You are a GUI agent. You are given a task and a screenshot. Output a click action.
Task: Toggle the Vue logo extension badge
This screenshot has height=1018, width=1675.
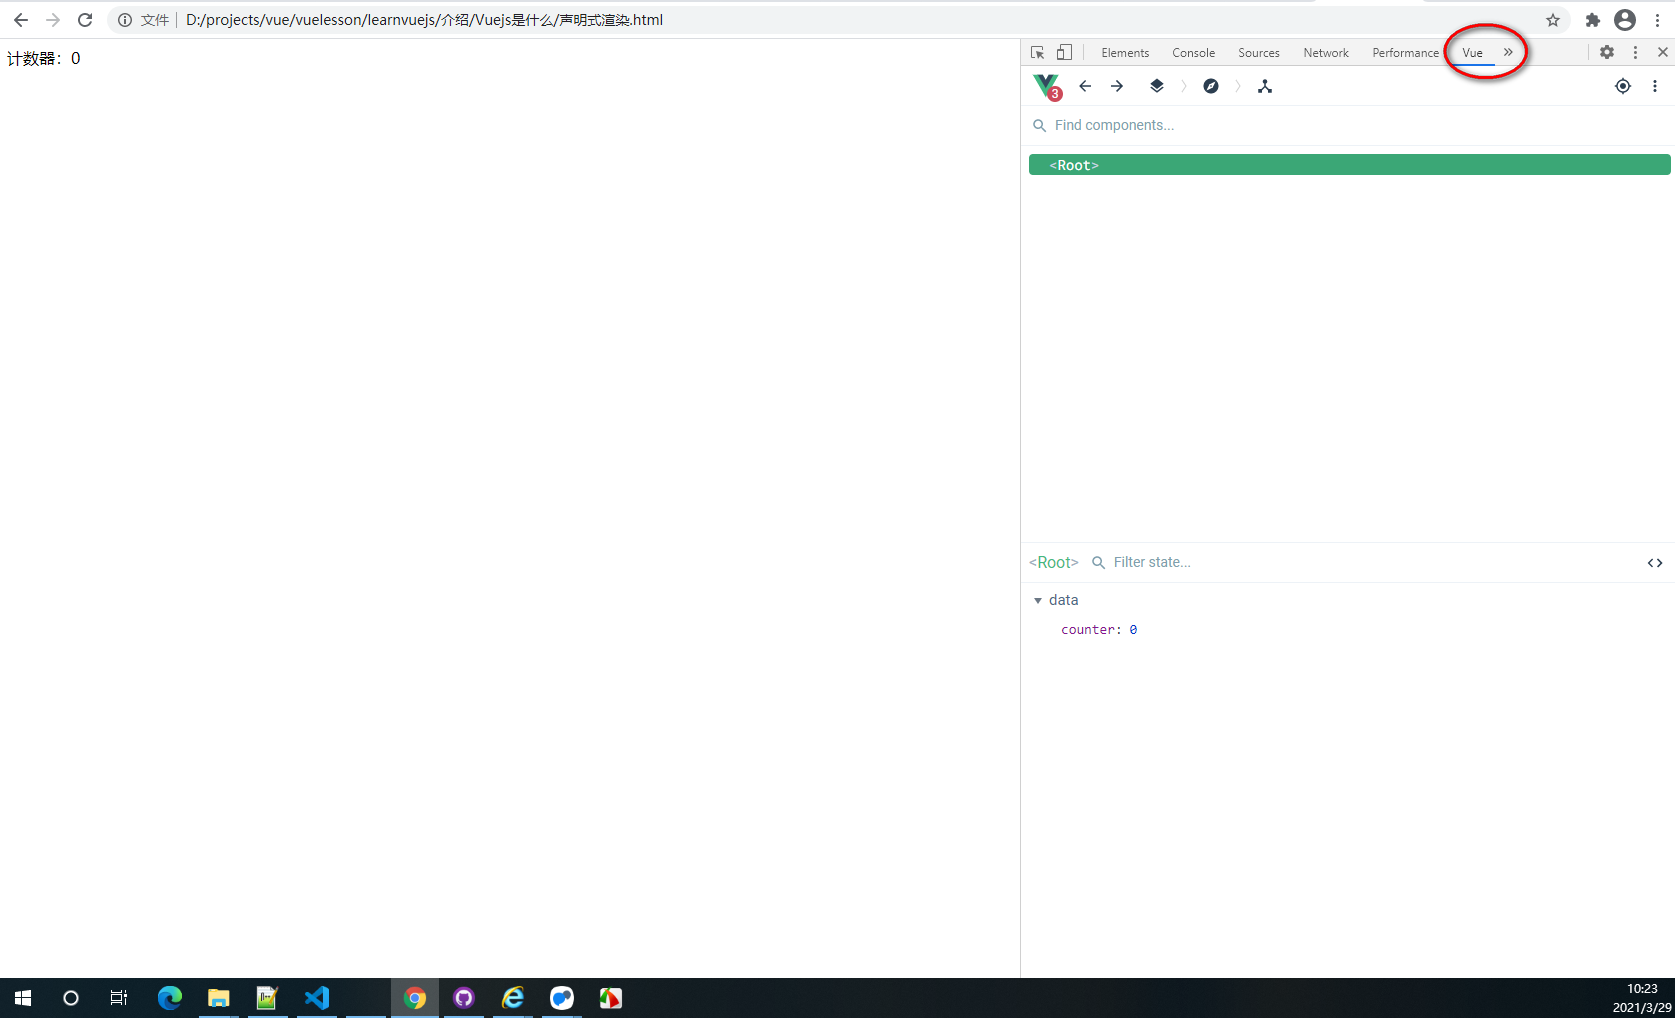(x=1047, y=86)
